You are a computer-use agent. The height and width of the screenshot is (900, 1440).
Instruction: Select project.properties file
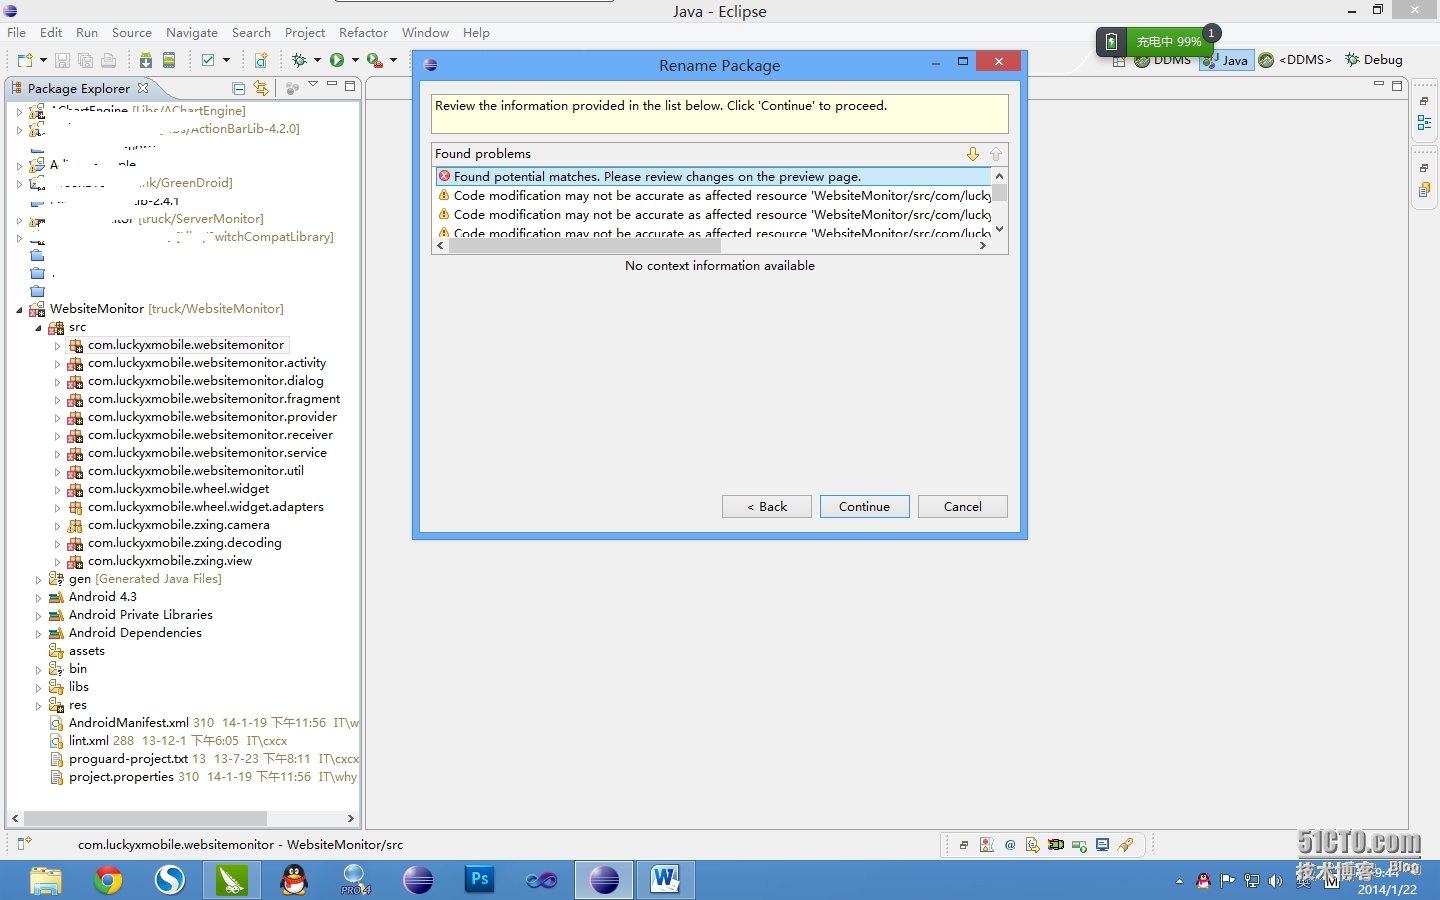pyautogui.click(x=121, y=777)
